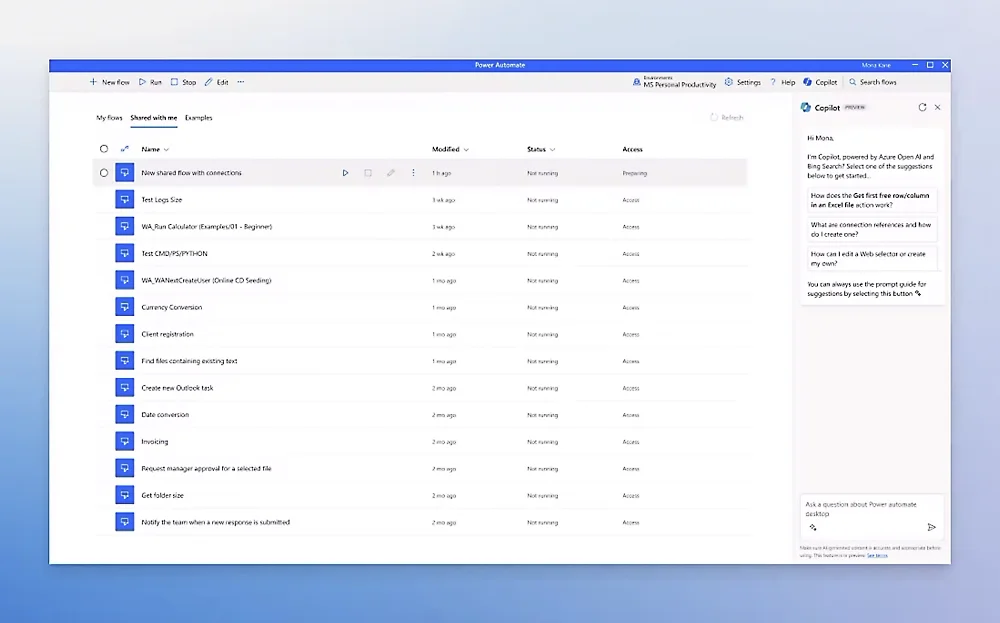
Task: Switch to the My flows tab
Action: (109, 118)
